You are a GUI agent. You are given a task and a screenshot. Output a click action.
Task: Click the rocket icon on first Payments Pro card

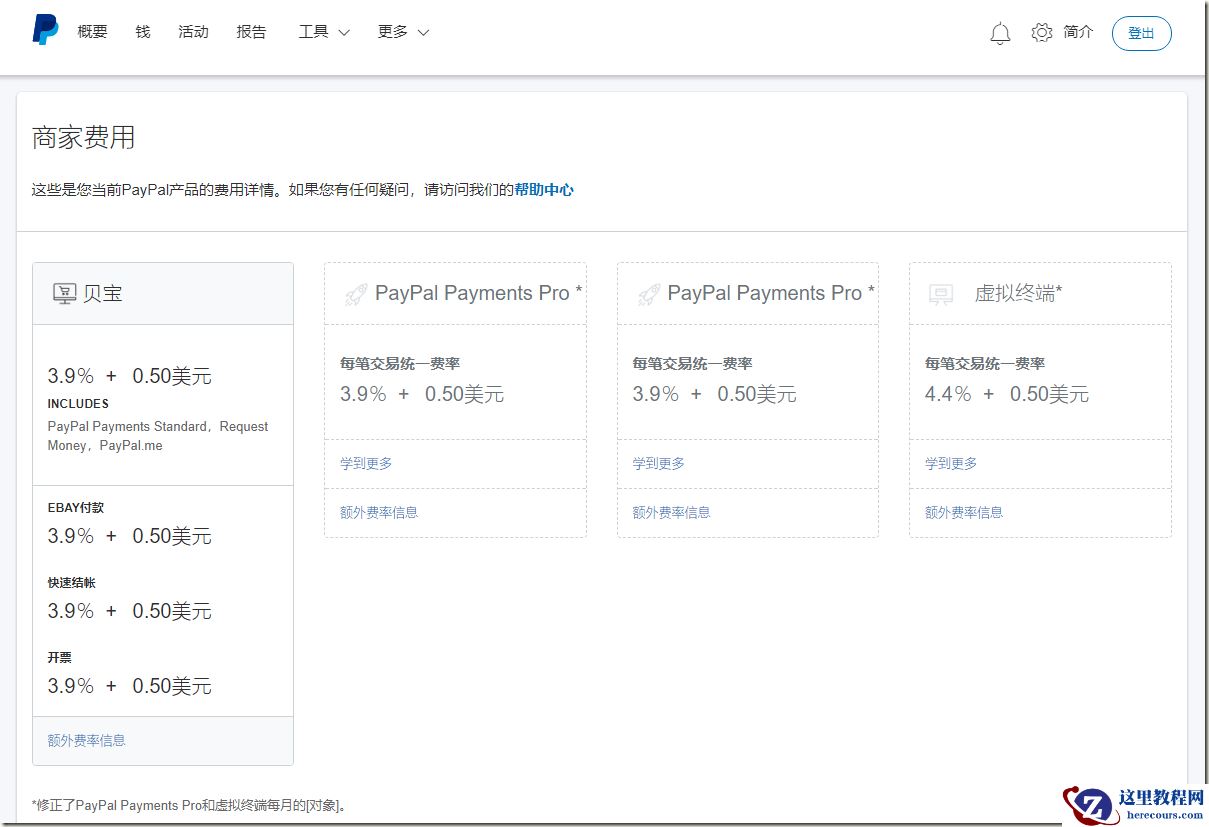(x=355, y=294)
